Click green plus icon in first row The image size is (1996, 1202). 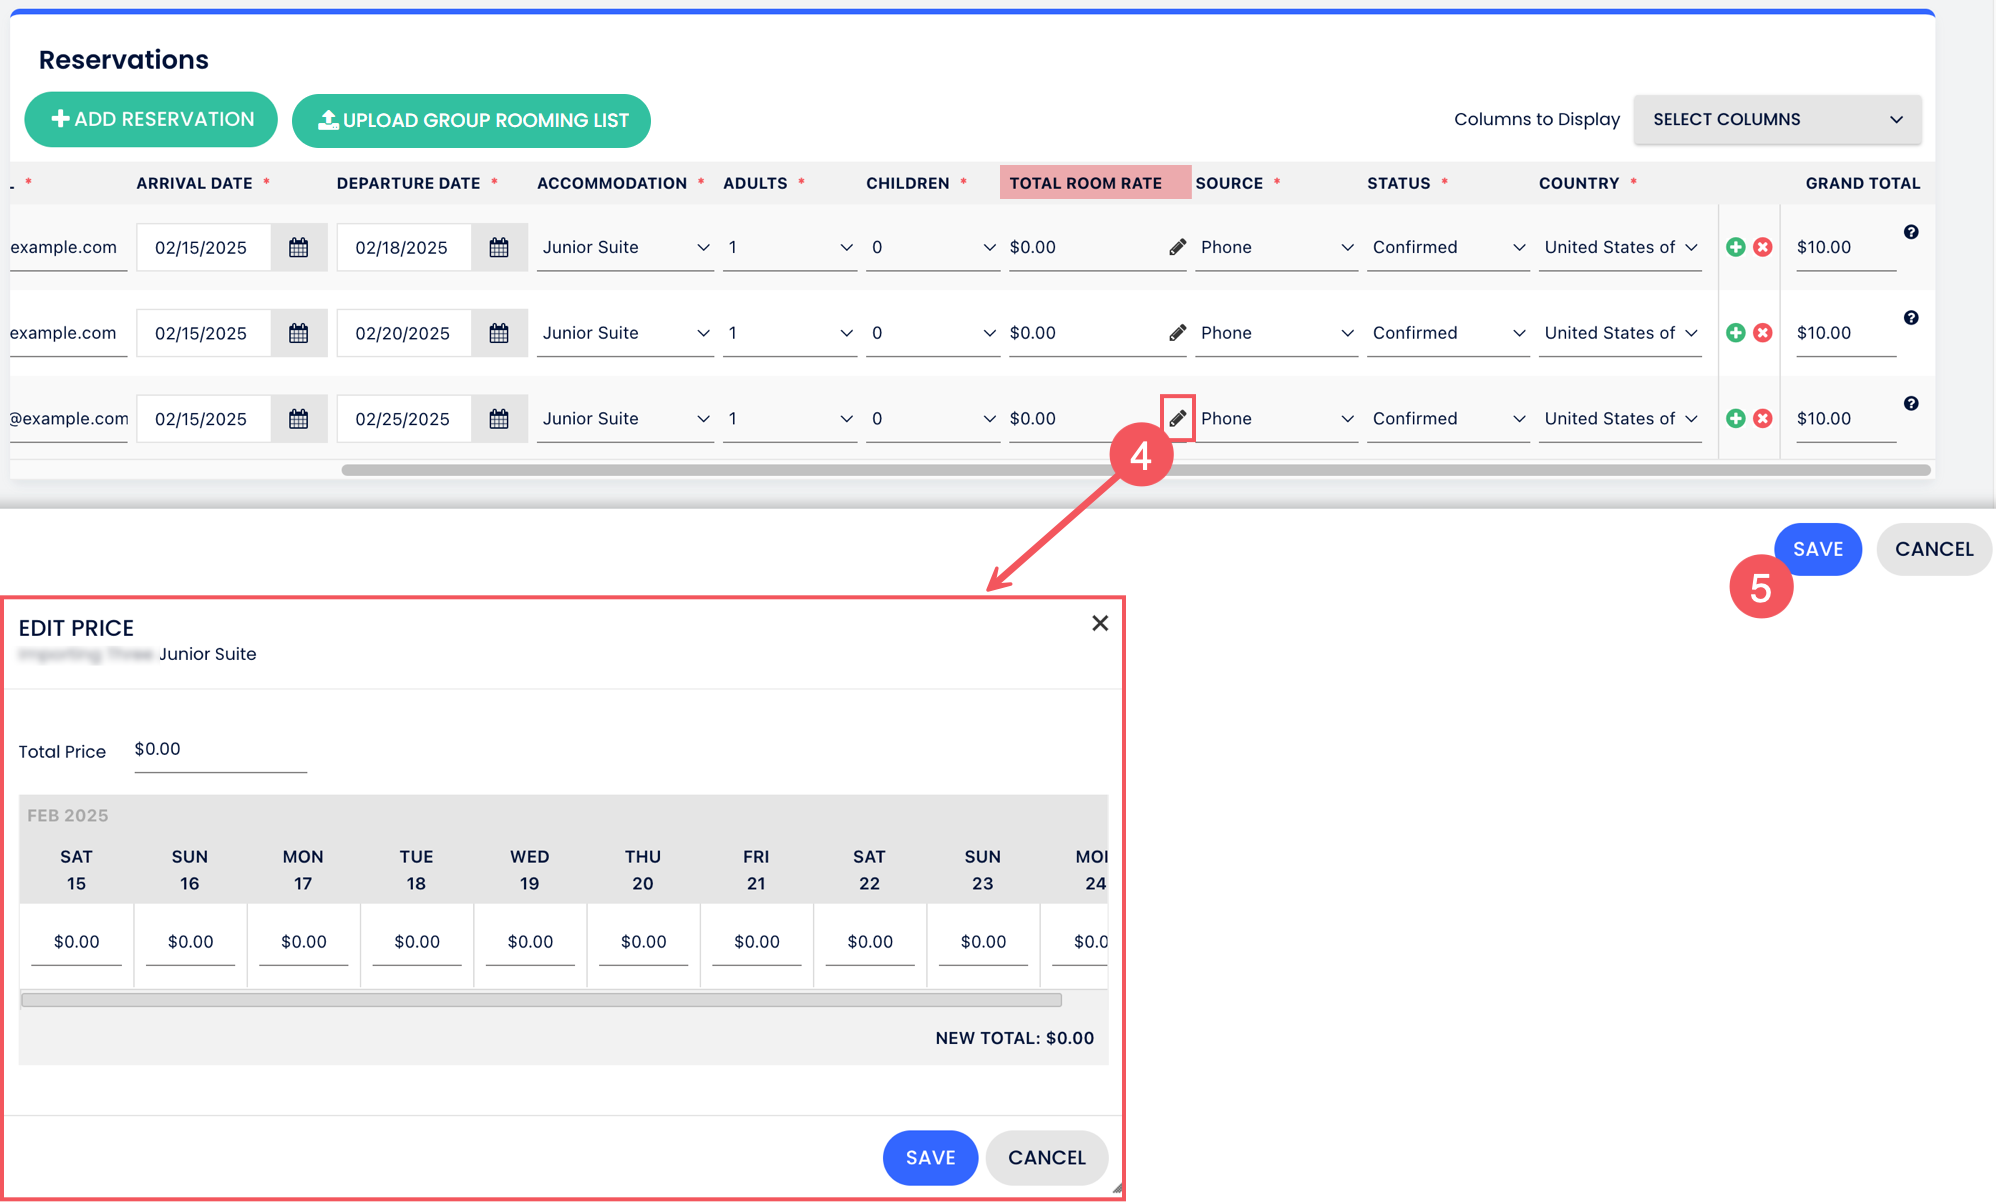pyautogui.click(x=1735, y=247)
